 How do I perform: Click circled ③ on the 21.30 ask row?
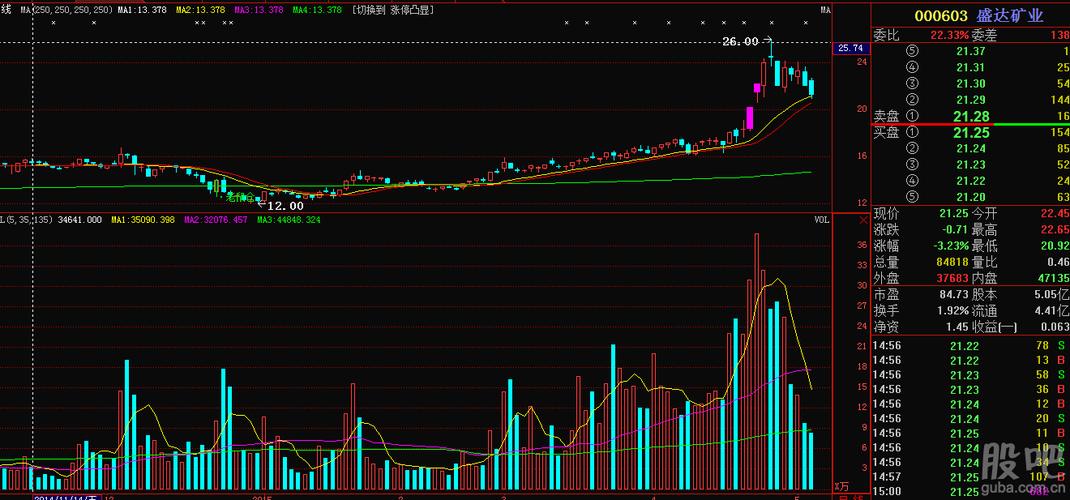(913, 83)
